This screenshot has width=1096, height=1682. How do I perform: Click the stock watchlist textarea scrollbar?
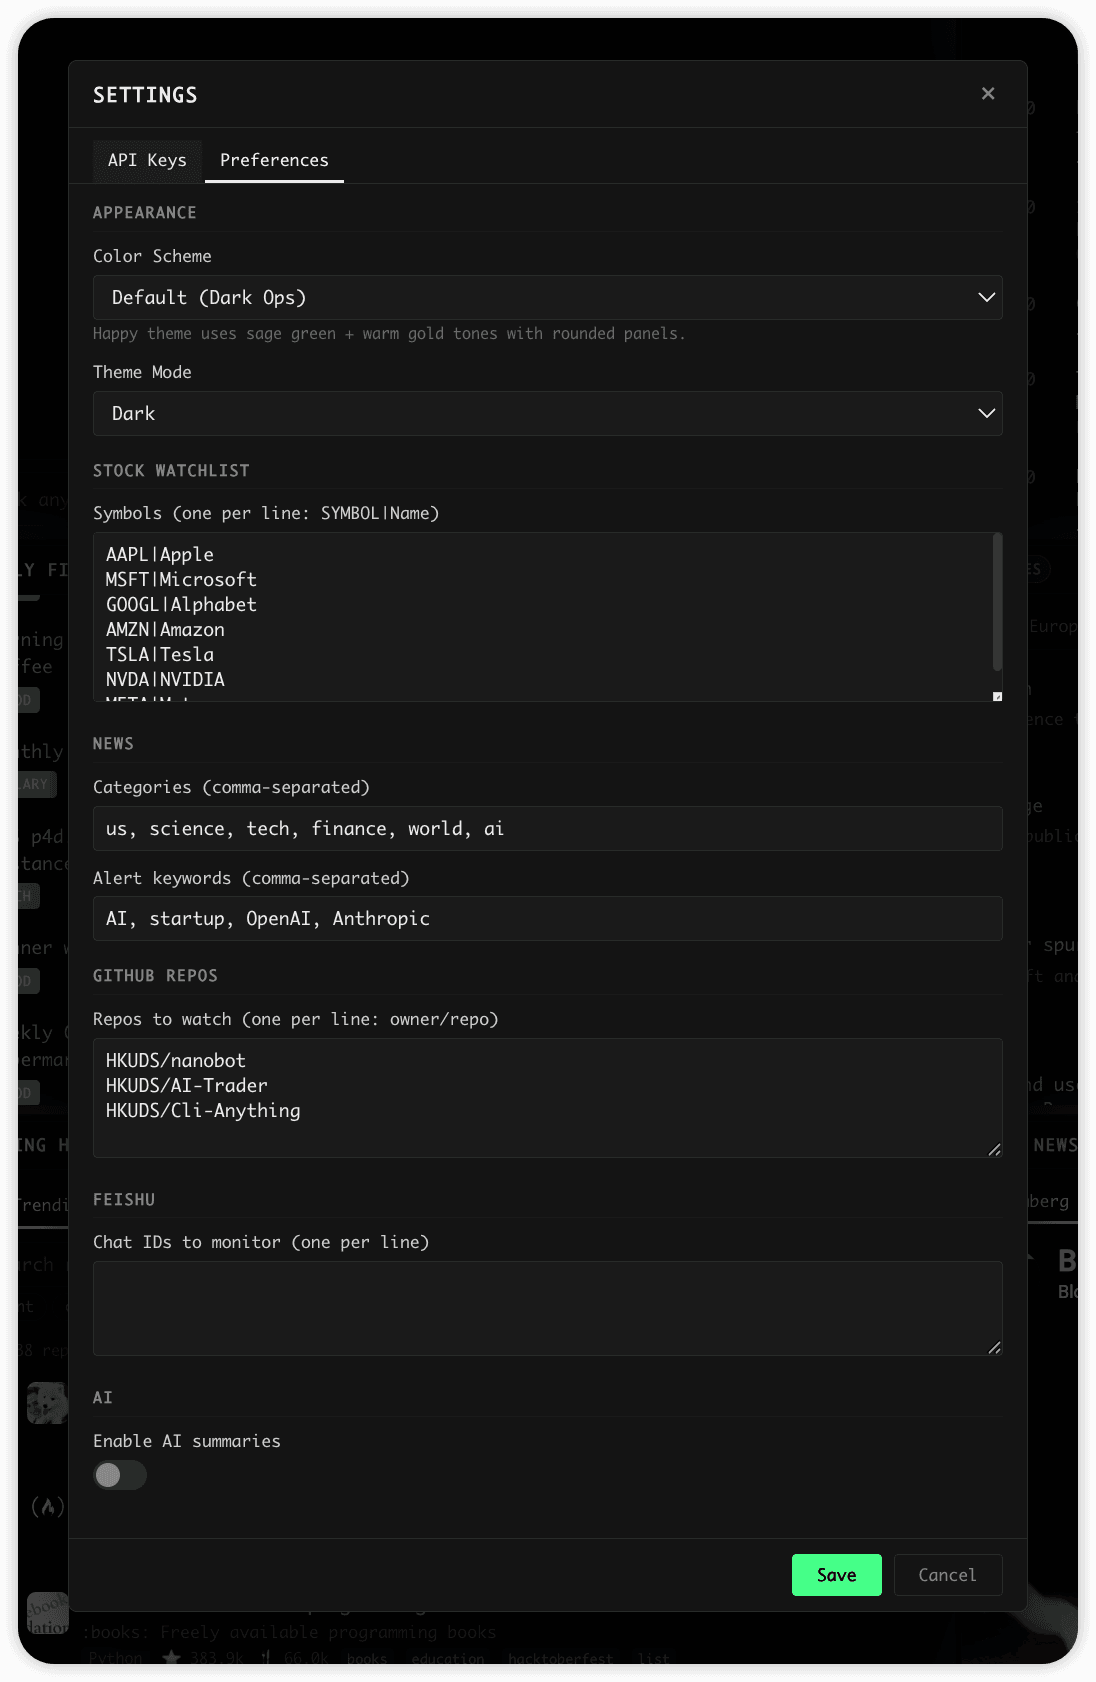(x=997, y=603)
